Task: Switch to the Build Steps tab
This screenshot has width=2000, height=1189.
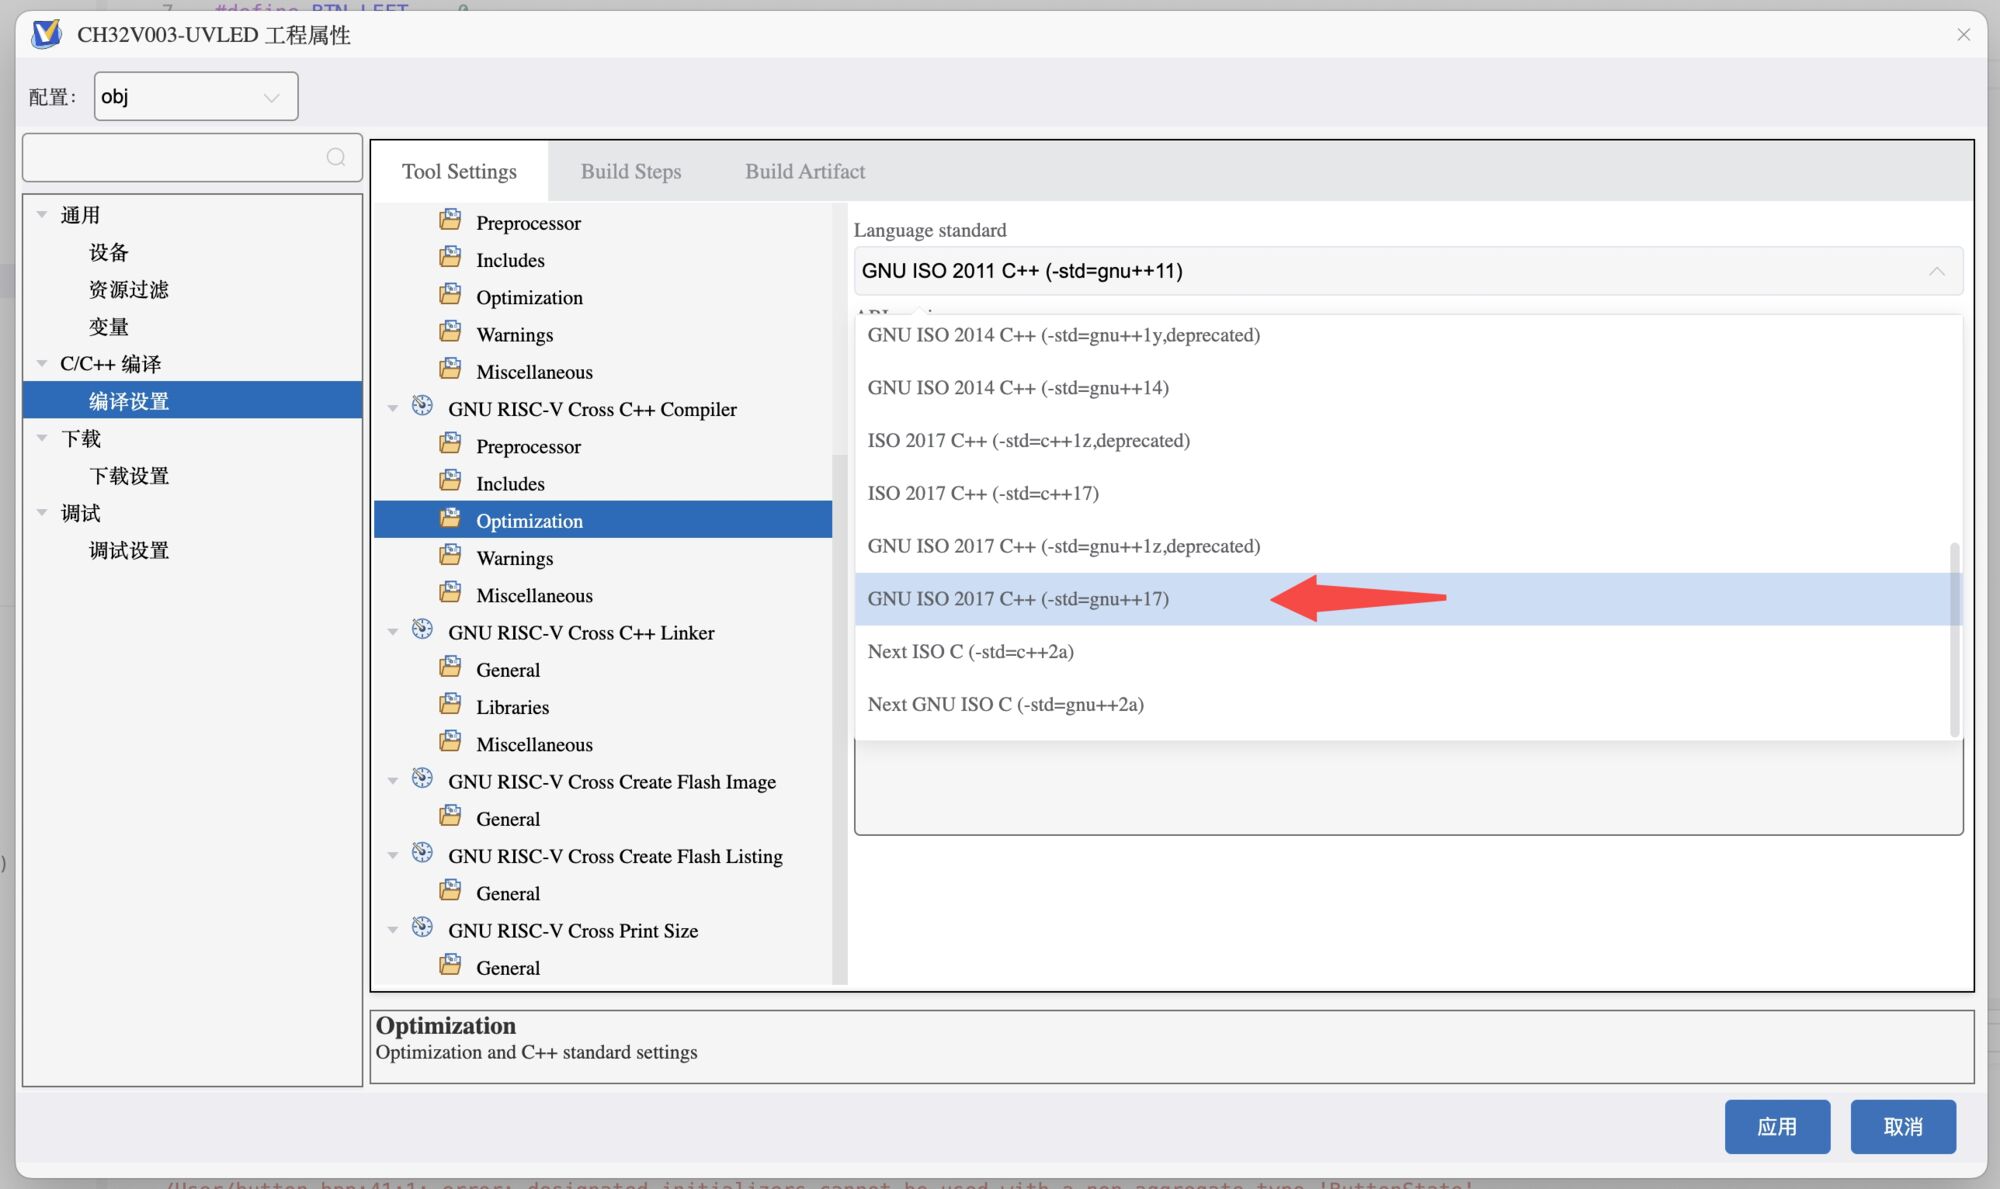Action: (631, 171)
